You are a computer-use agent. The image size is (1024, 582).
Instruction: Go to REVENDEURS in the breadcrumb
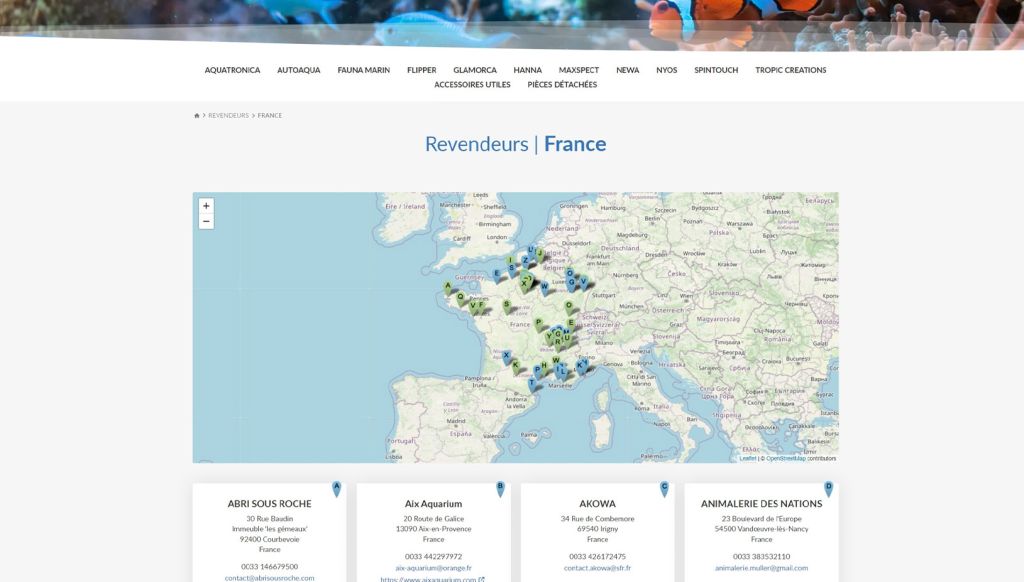click(x=229, y=116)
